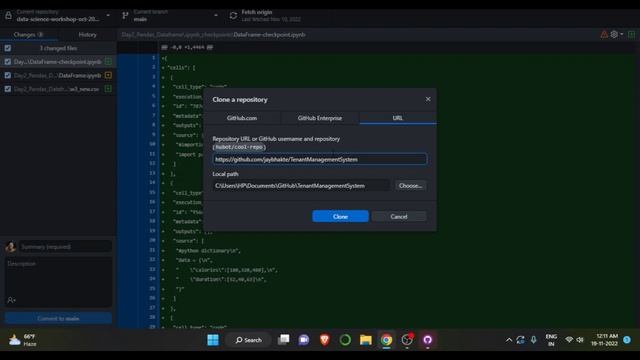Show hidden system tray icons chevron
640x360 pixels.
click(x=509, y=340)
